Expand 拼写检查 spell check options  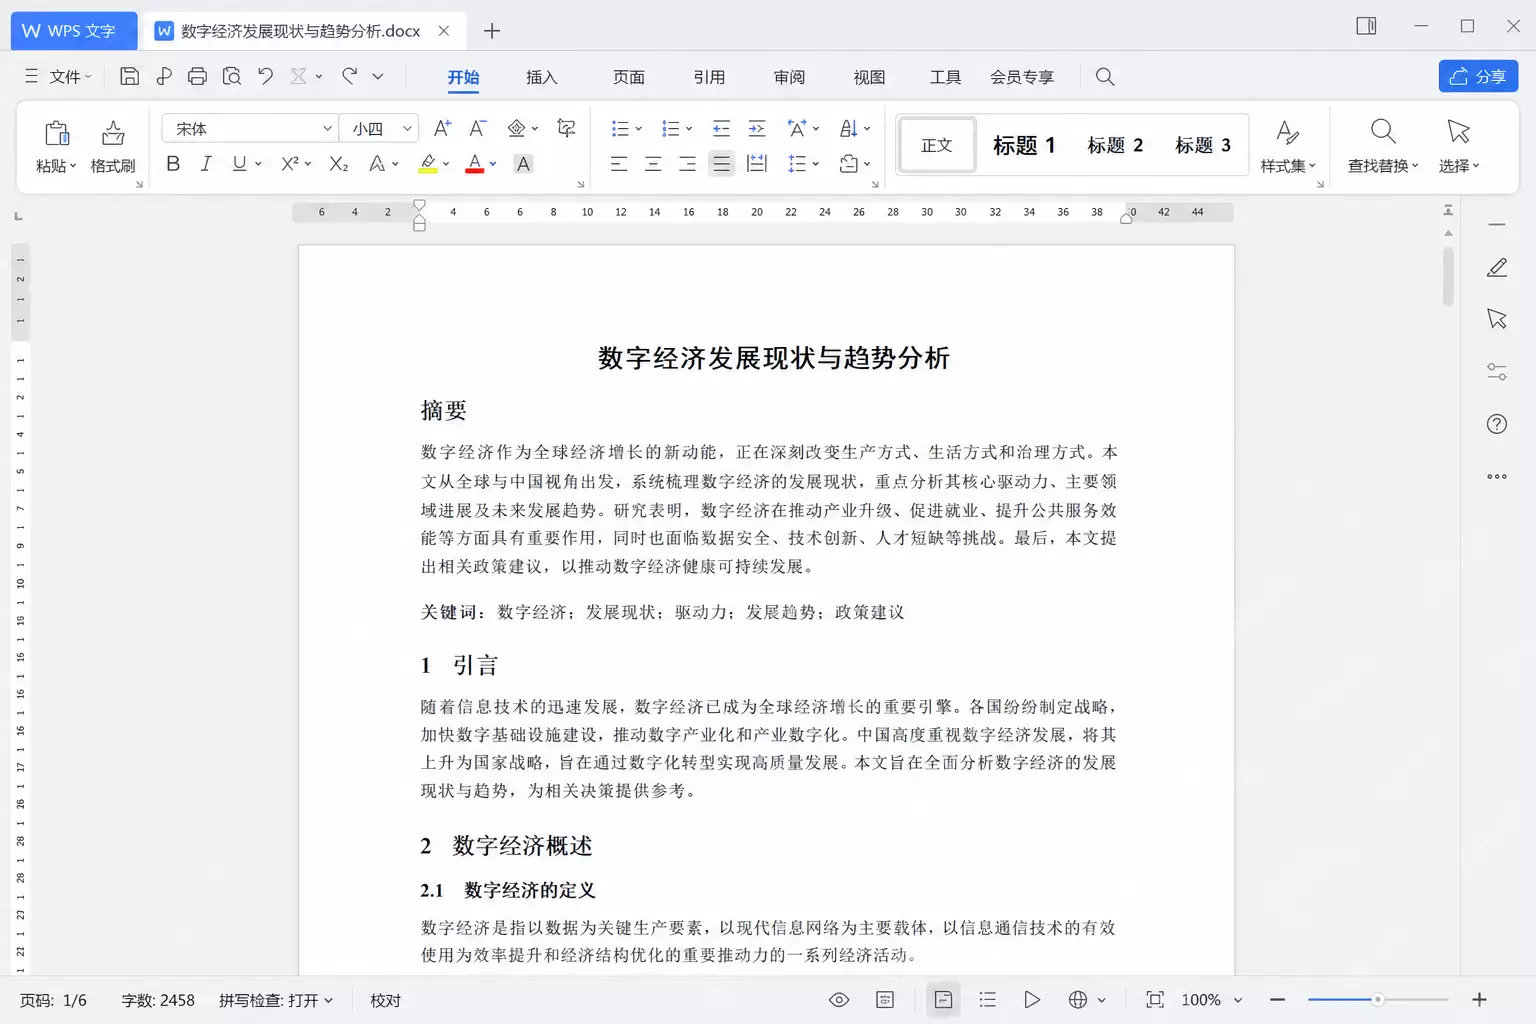(x=276, y=1000)
